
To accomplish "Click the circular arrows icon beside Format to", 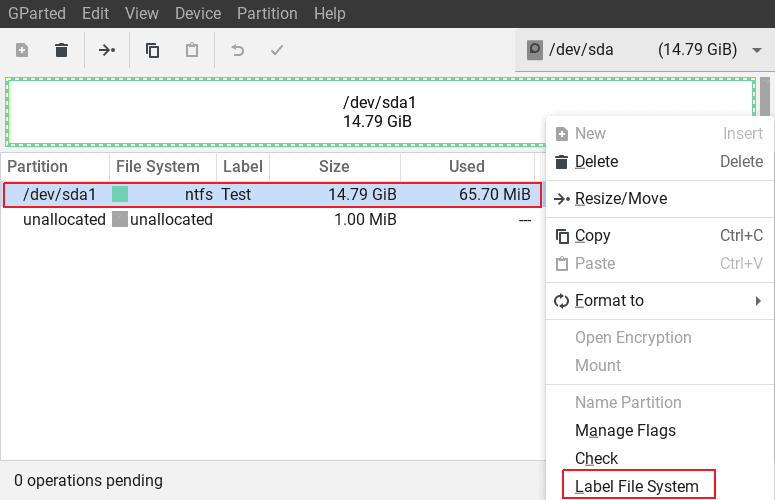I will tap(561, 301).
